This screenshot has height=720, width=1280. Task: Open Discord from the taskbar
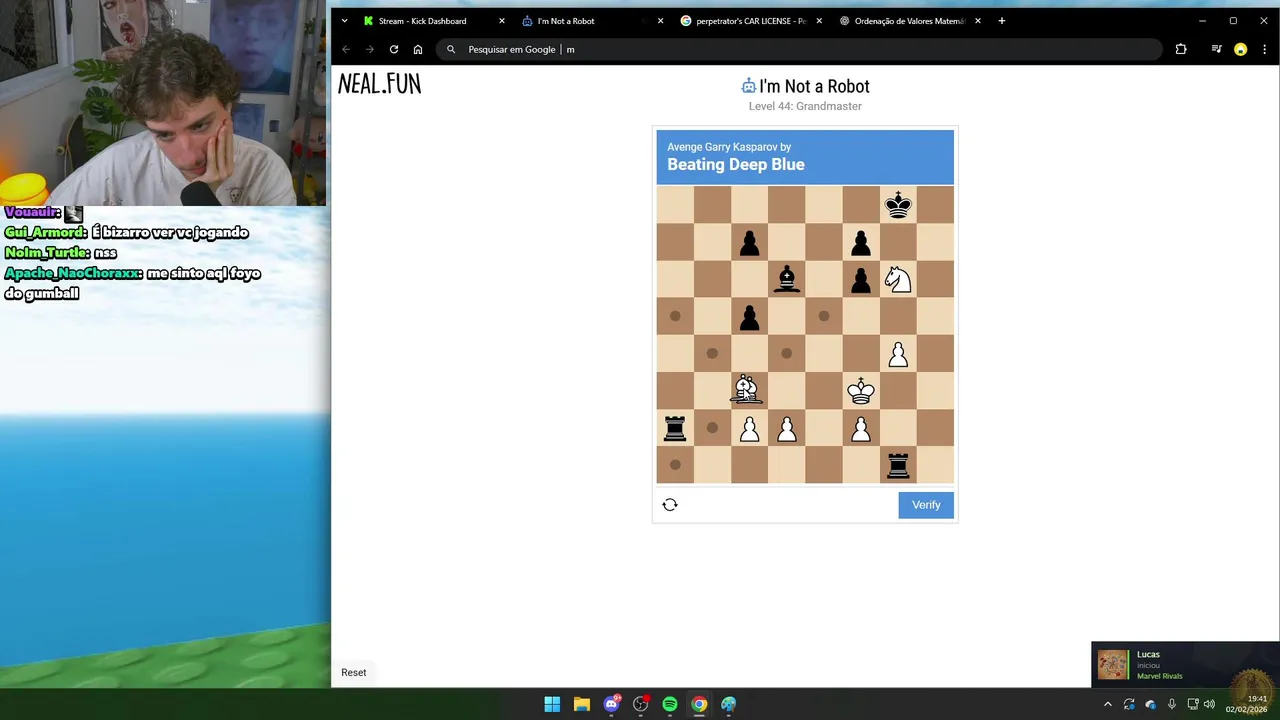(x=611, y=704)
